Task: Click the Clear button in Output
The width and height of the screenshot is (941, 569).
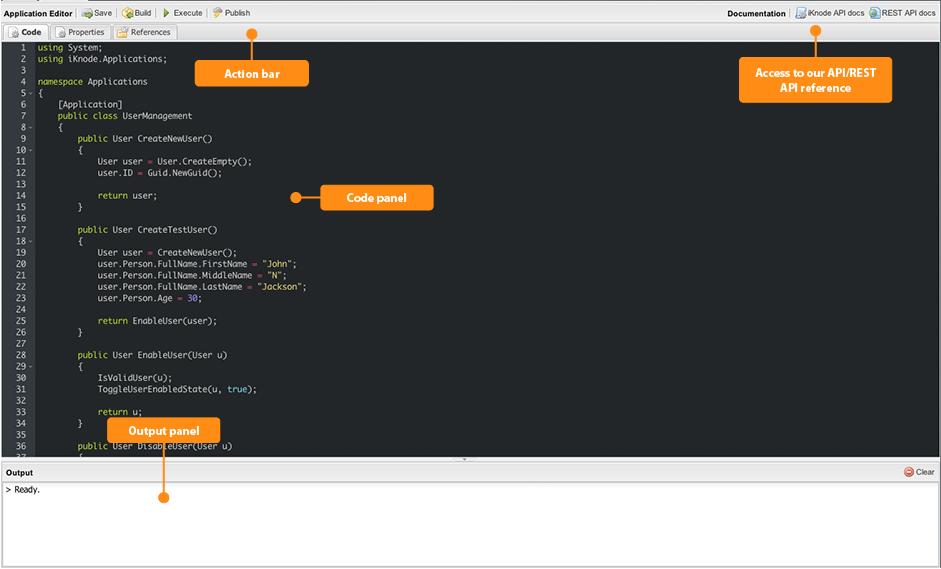Action: pyautogui.click(x=919, y=472)
